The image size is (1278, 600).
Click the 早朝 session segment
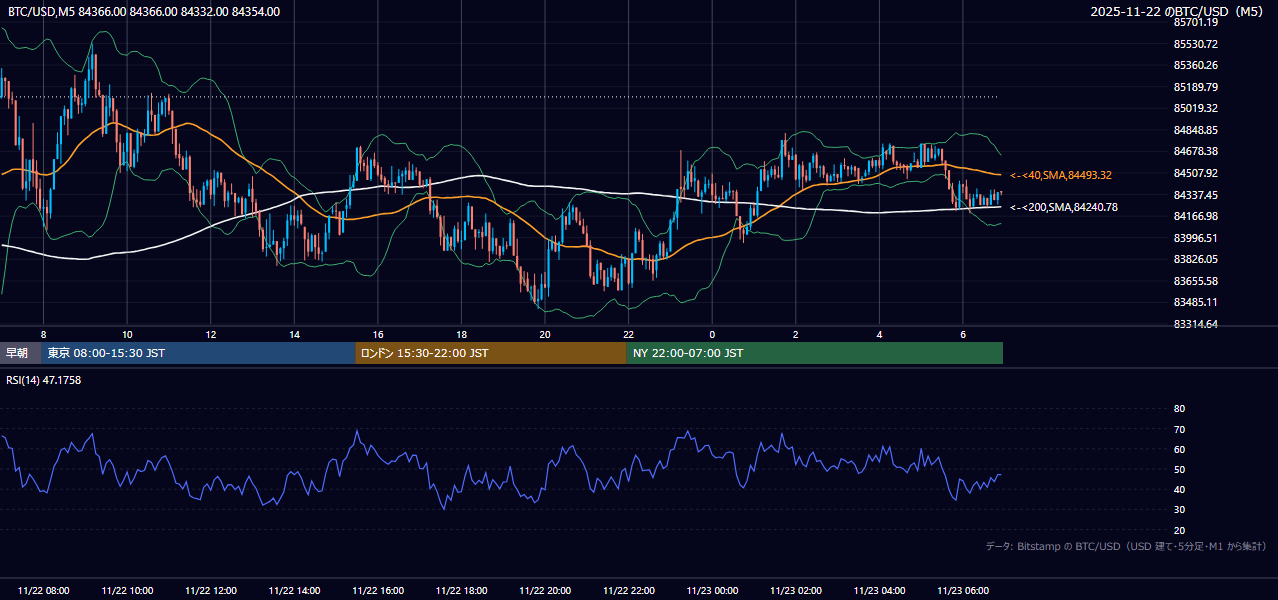click(20, 353)
